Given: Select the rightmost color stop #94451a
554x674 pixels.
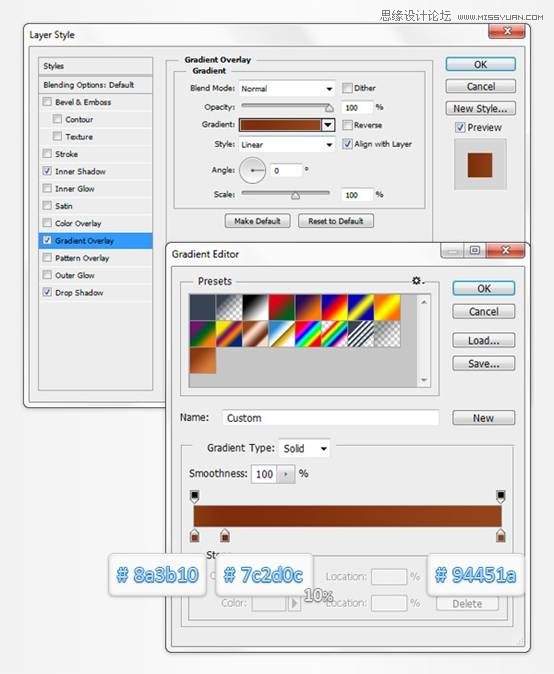Looking at the screenshot, I should click(x=501, y=536).
